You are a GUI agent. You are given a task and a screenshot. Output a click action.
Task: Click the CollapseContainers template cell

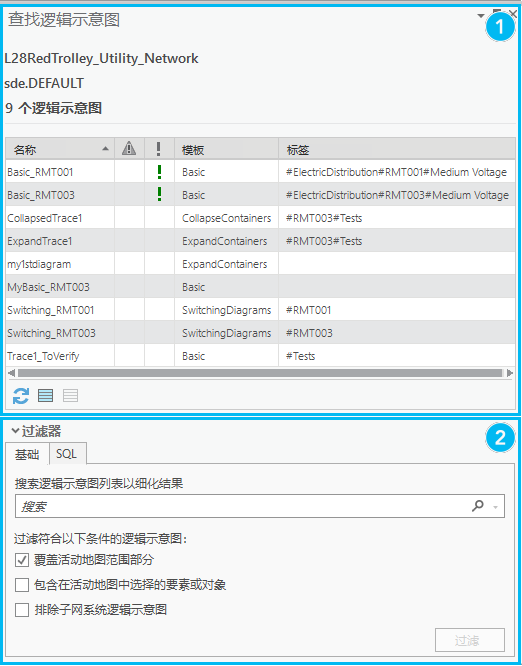point(226,218)
